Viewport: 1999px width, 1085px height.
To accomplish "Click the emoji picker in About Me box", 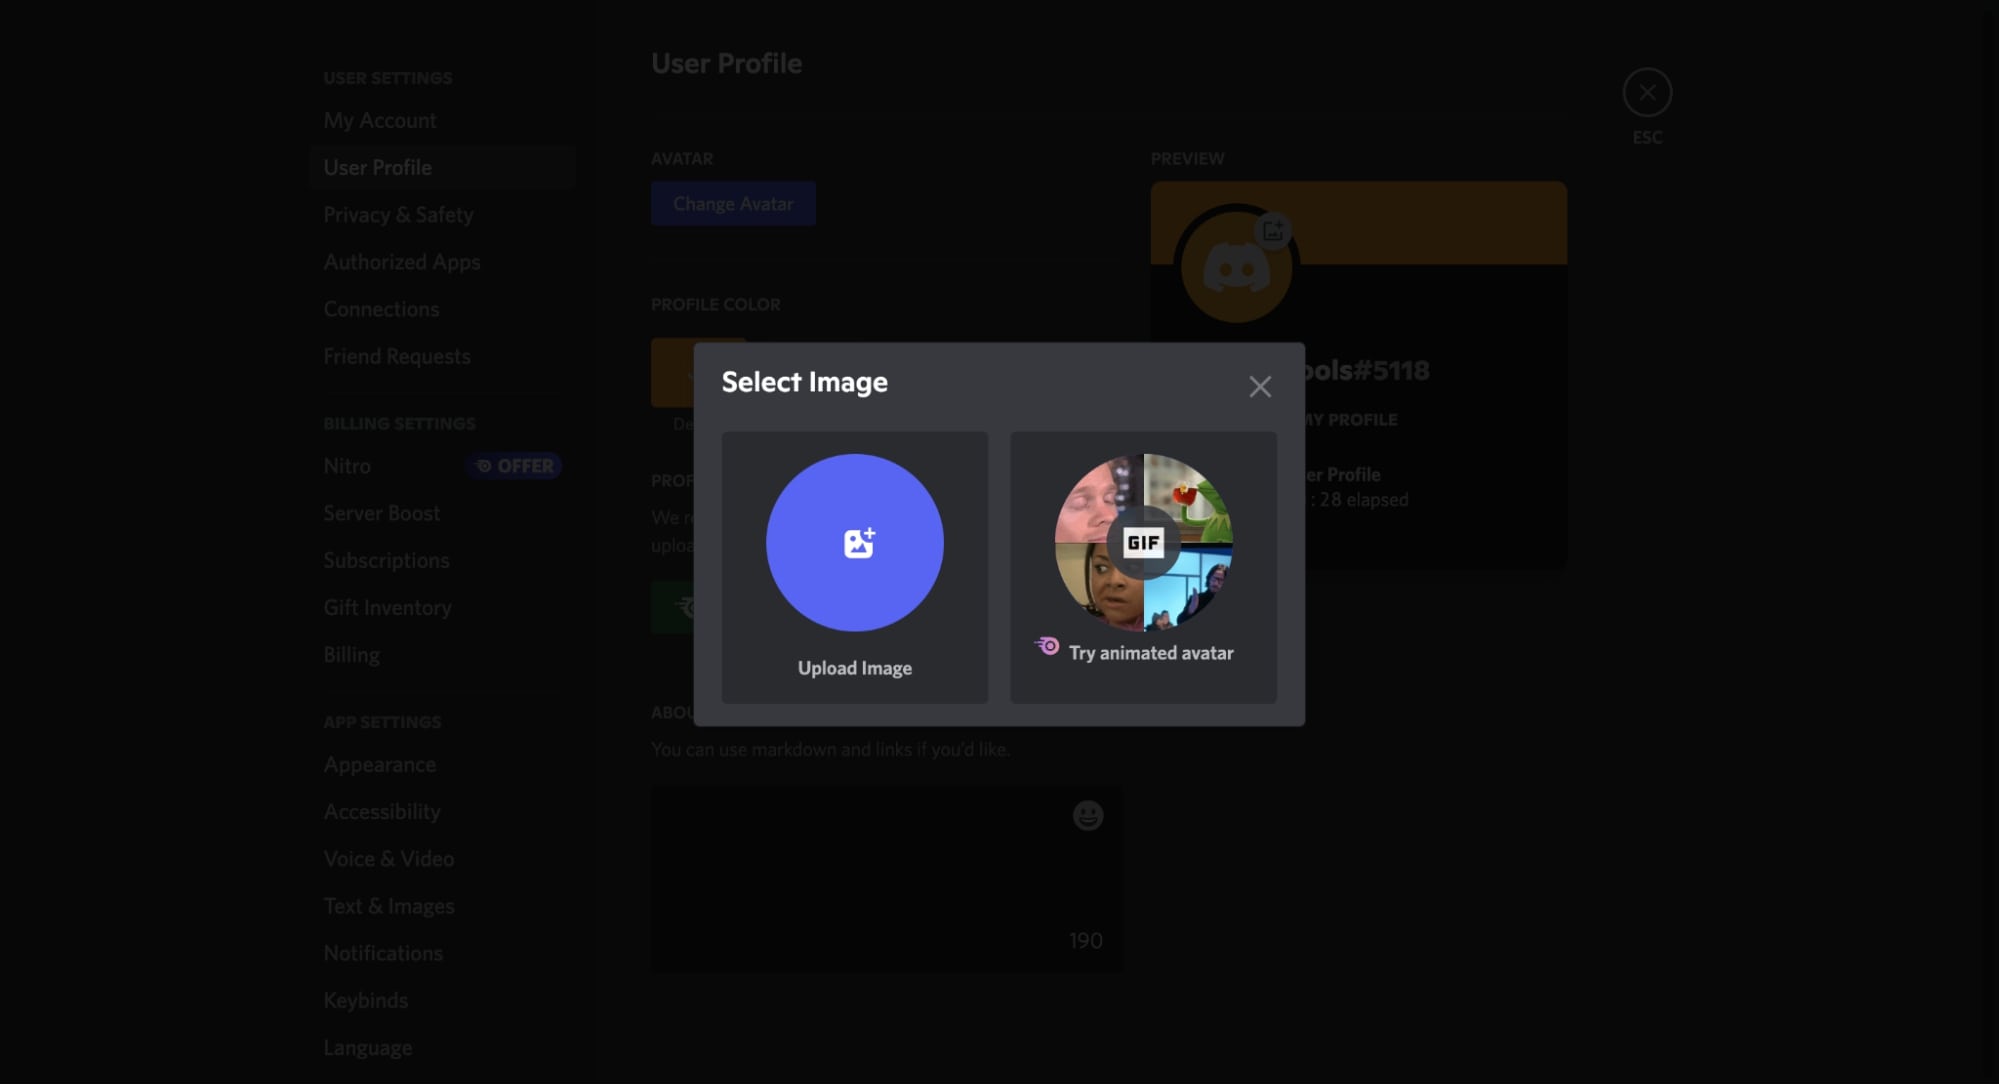I will pyautogui.click(x=1088, y=816).
